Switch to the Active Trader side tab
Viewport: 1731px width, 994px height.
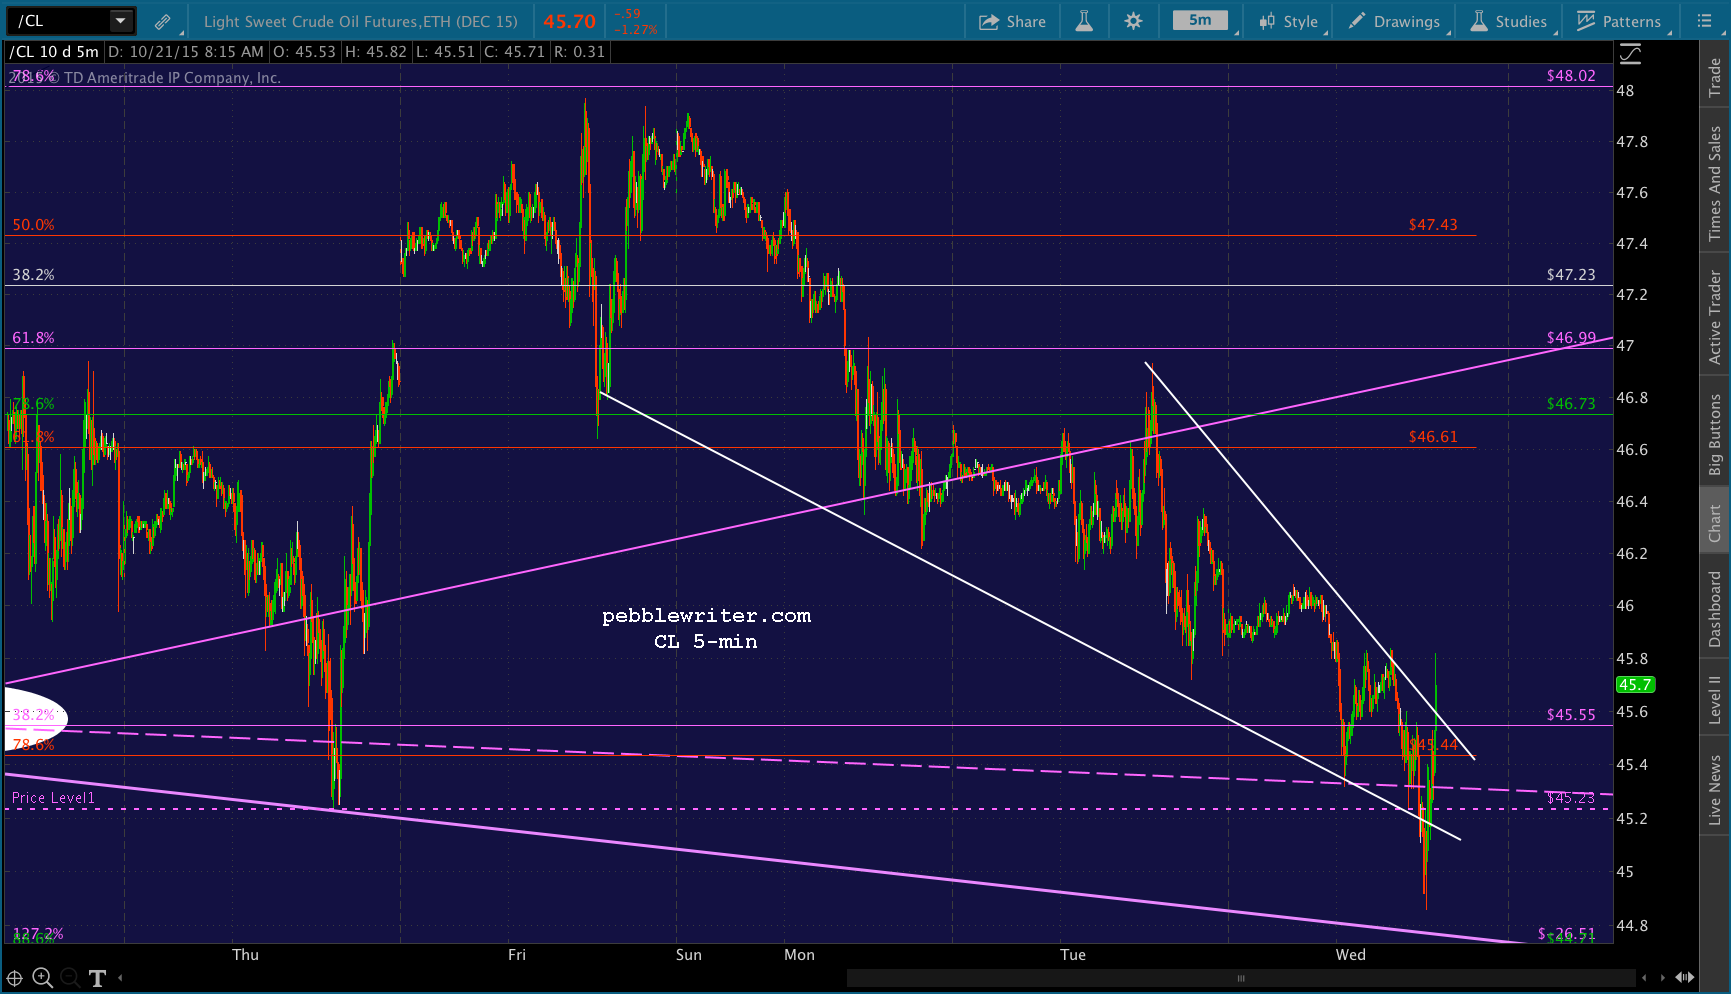pos(1715,317)
